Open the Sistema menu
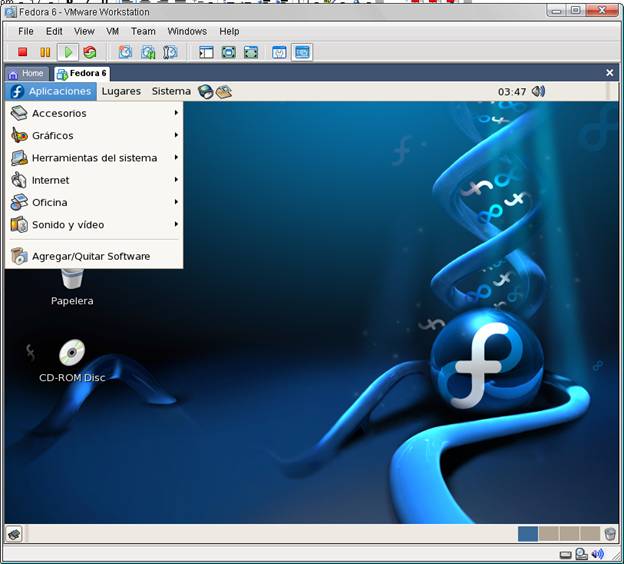Viewport: 624px width, 564px height. click(171, 92)
